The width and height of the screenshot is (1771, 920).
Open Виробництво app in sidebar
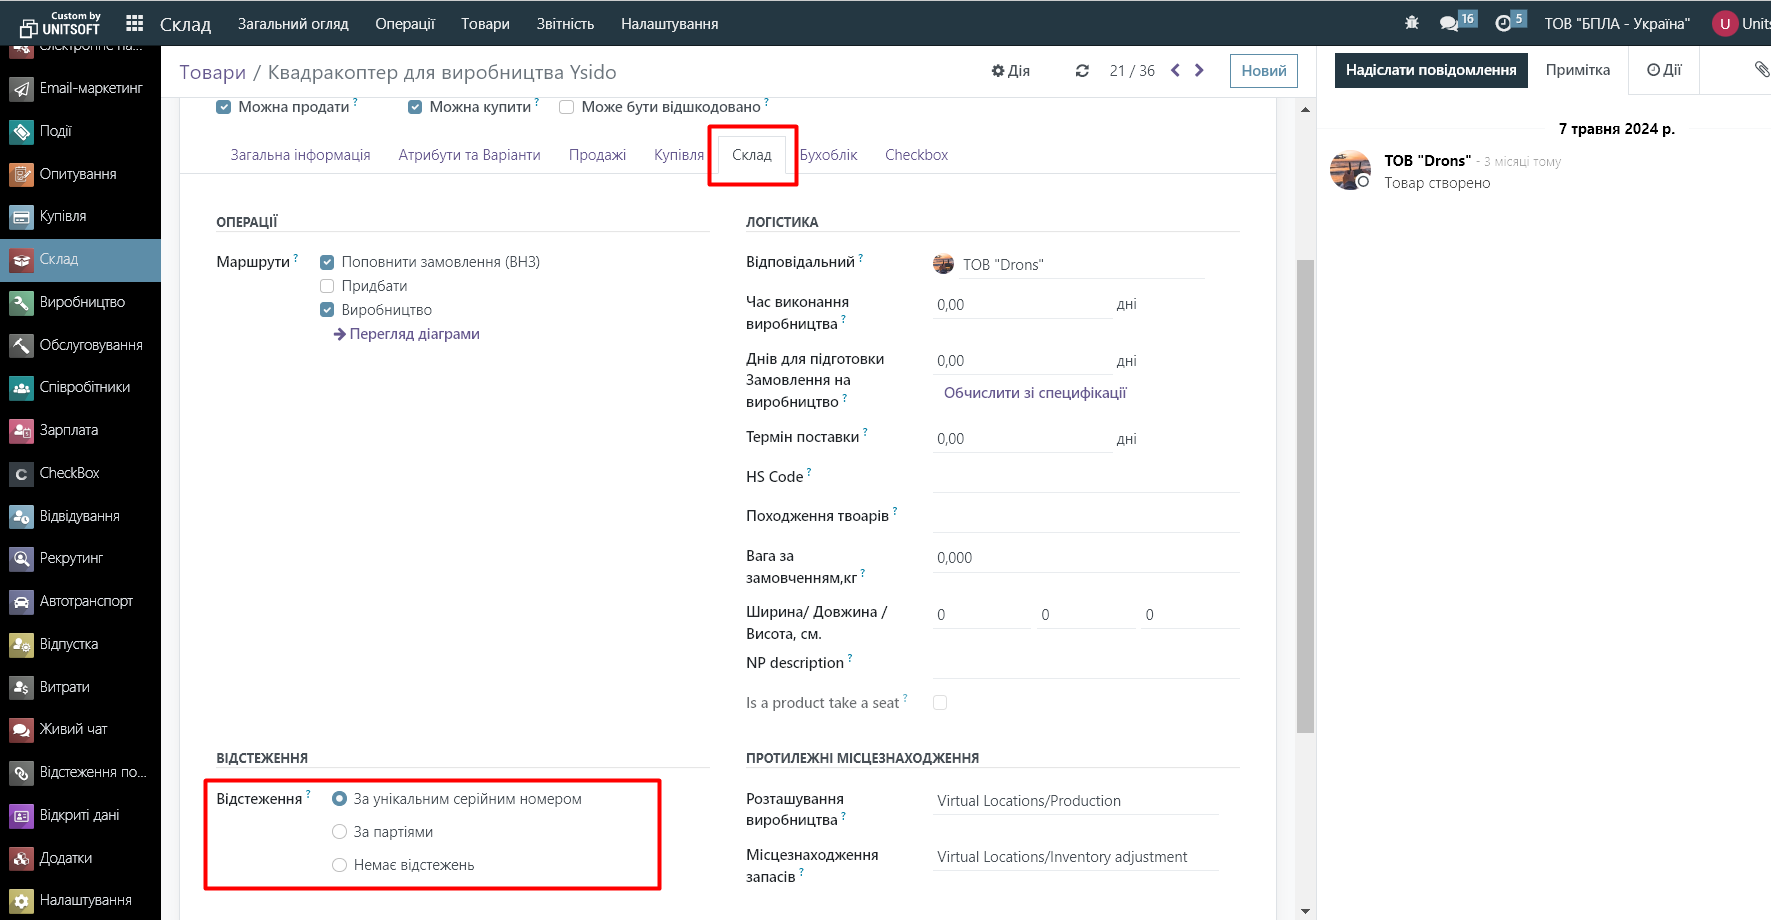[x=82, y=302]
